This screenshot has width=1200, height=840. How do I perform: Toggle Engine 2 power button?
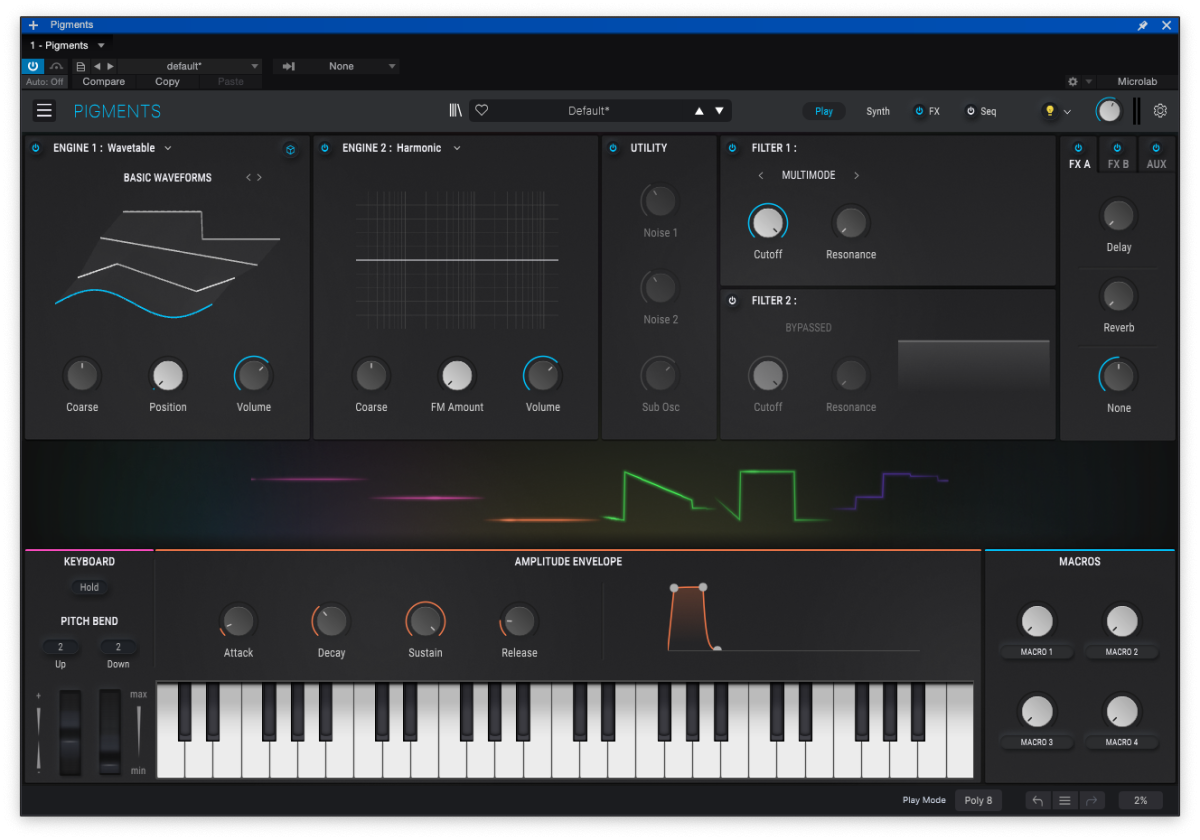tap(325, 148)
